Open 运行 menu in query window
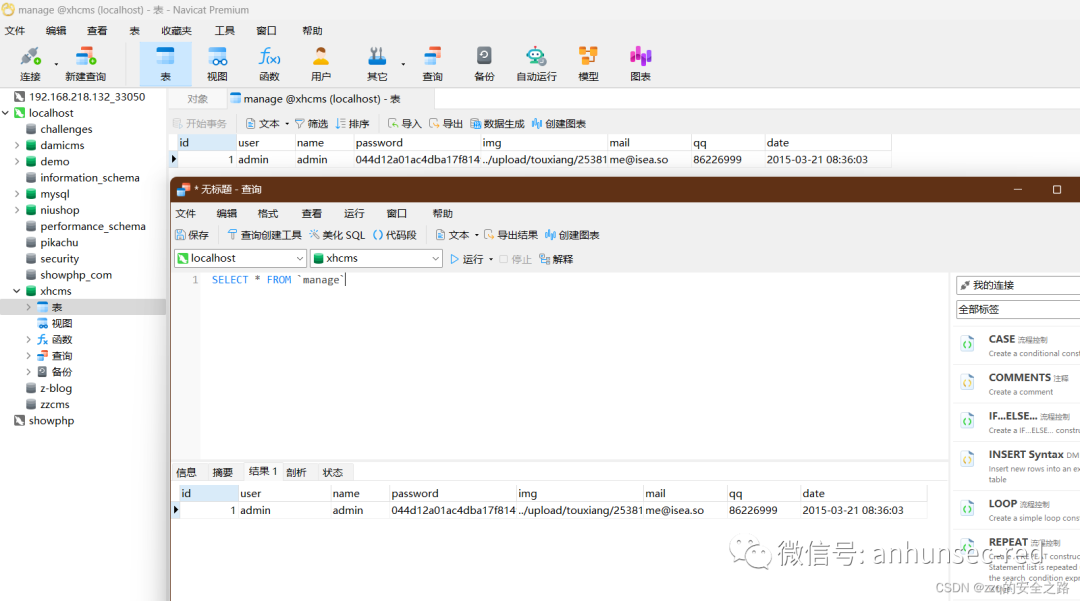The width and height of the screenshot is (1080, 601). 354,214
